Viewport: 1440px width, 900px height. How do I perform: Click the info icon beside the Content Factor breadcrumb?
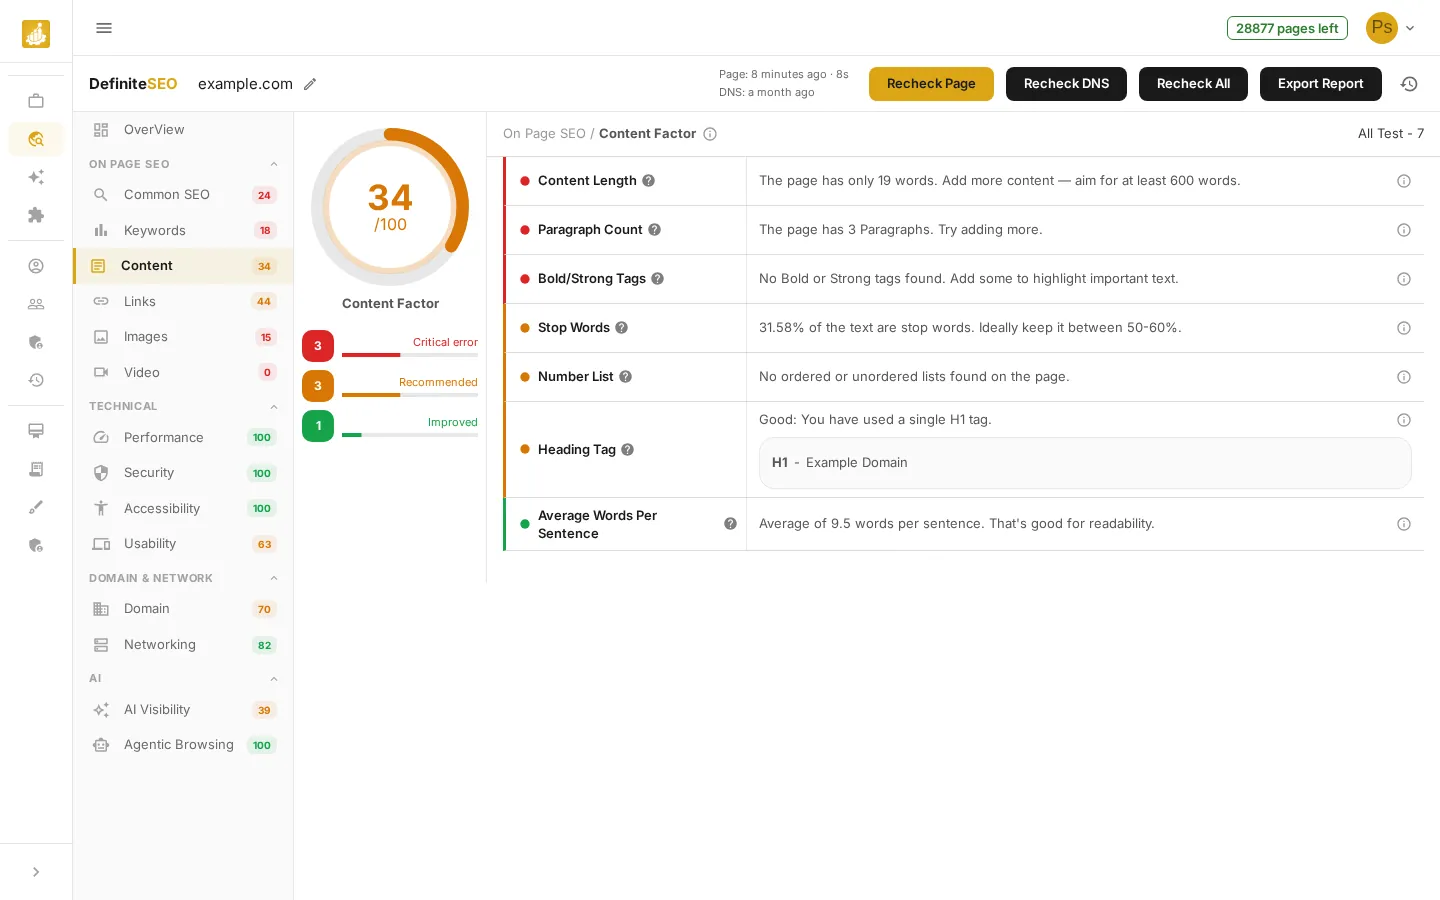(710, 134)
